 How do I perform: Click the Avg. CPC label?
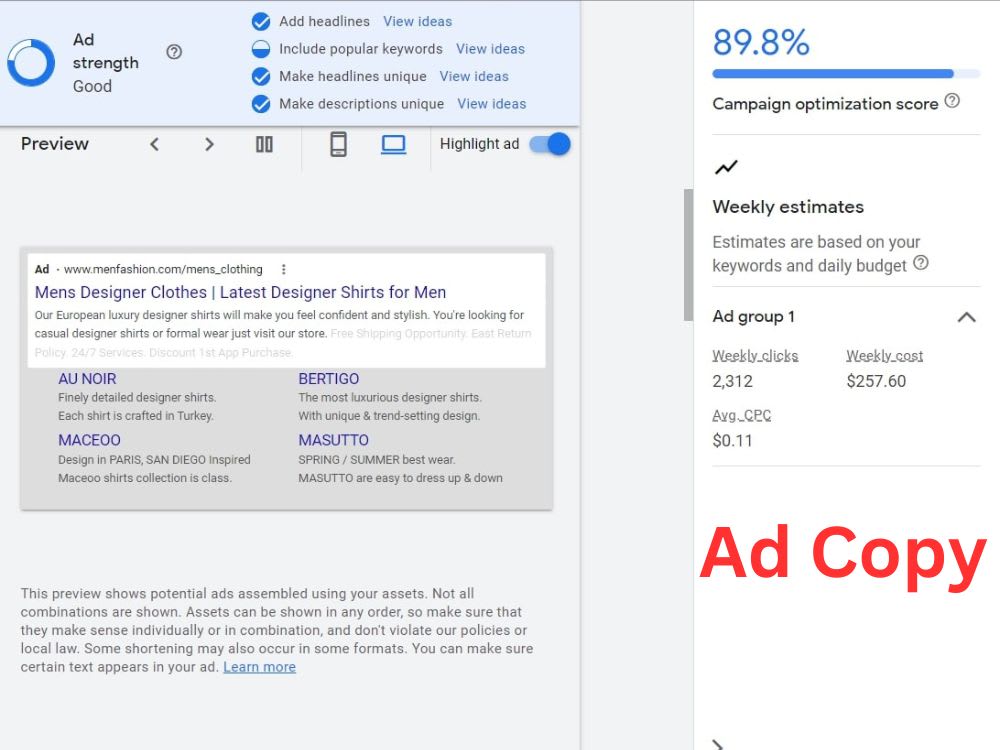point(742,416)
